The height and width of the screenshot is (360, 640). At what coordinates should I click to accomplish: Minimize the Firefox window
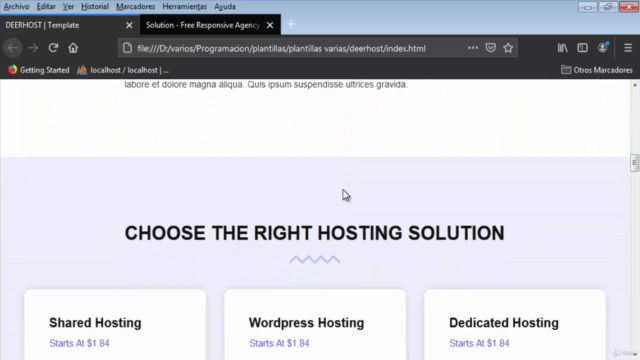(x=587, y=7)
